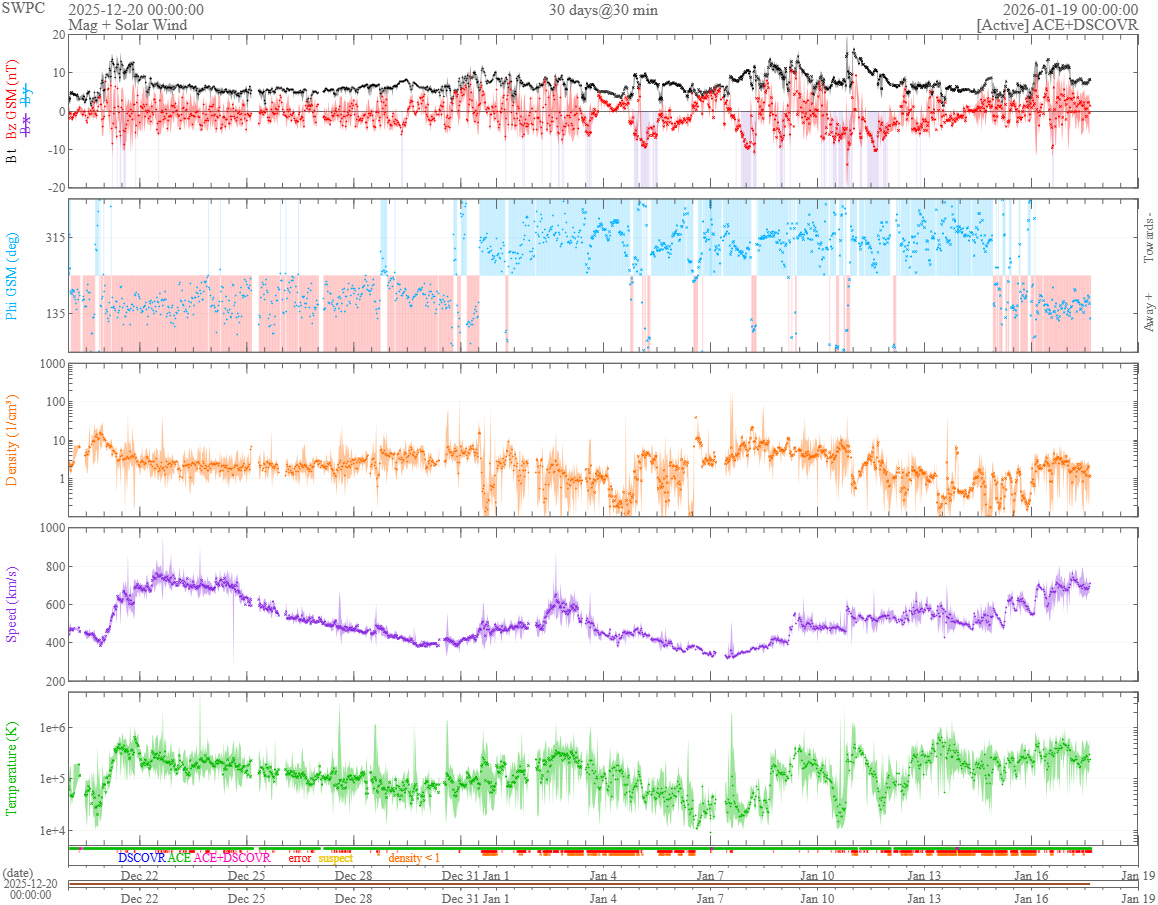
Task: Click the green Temperature (K) axis label
Action: point(12,768)
